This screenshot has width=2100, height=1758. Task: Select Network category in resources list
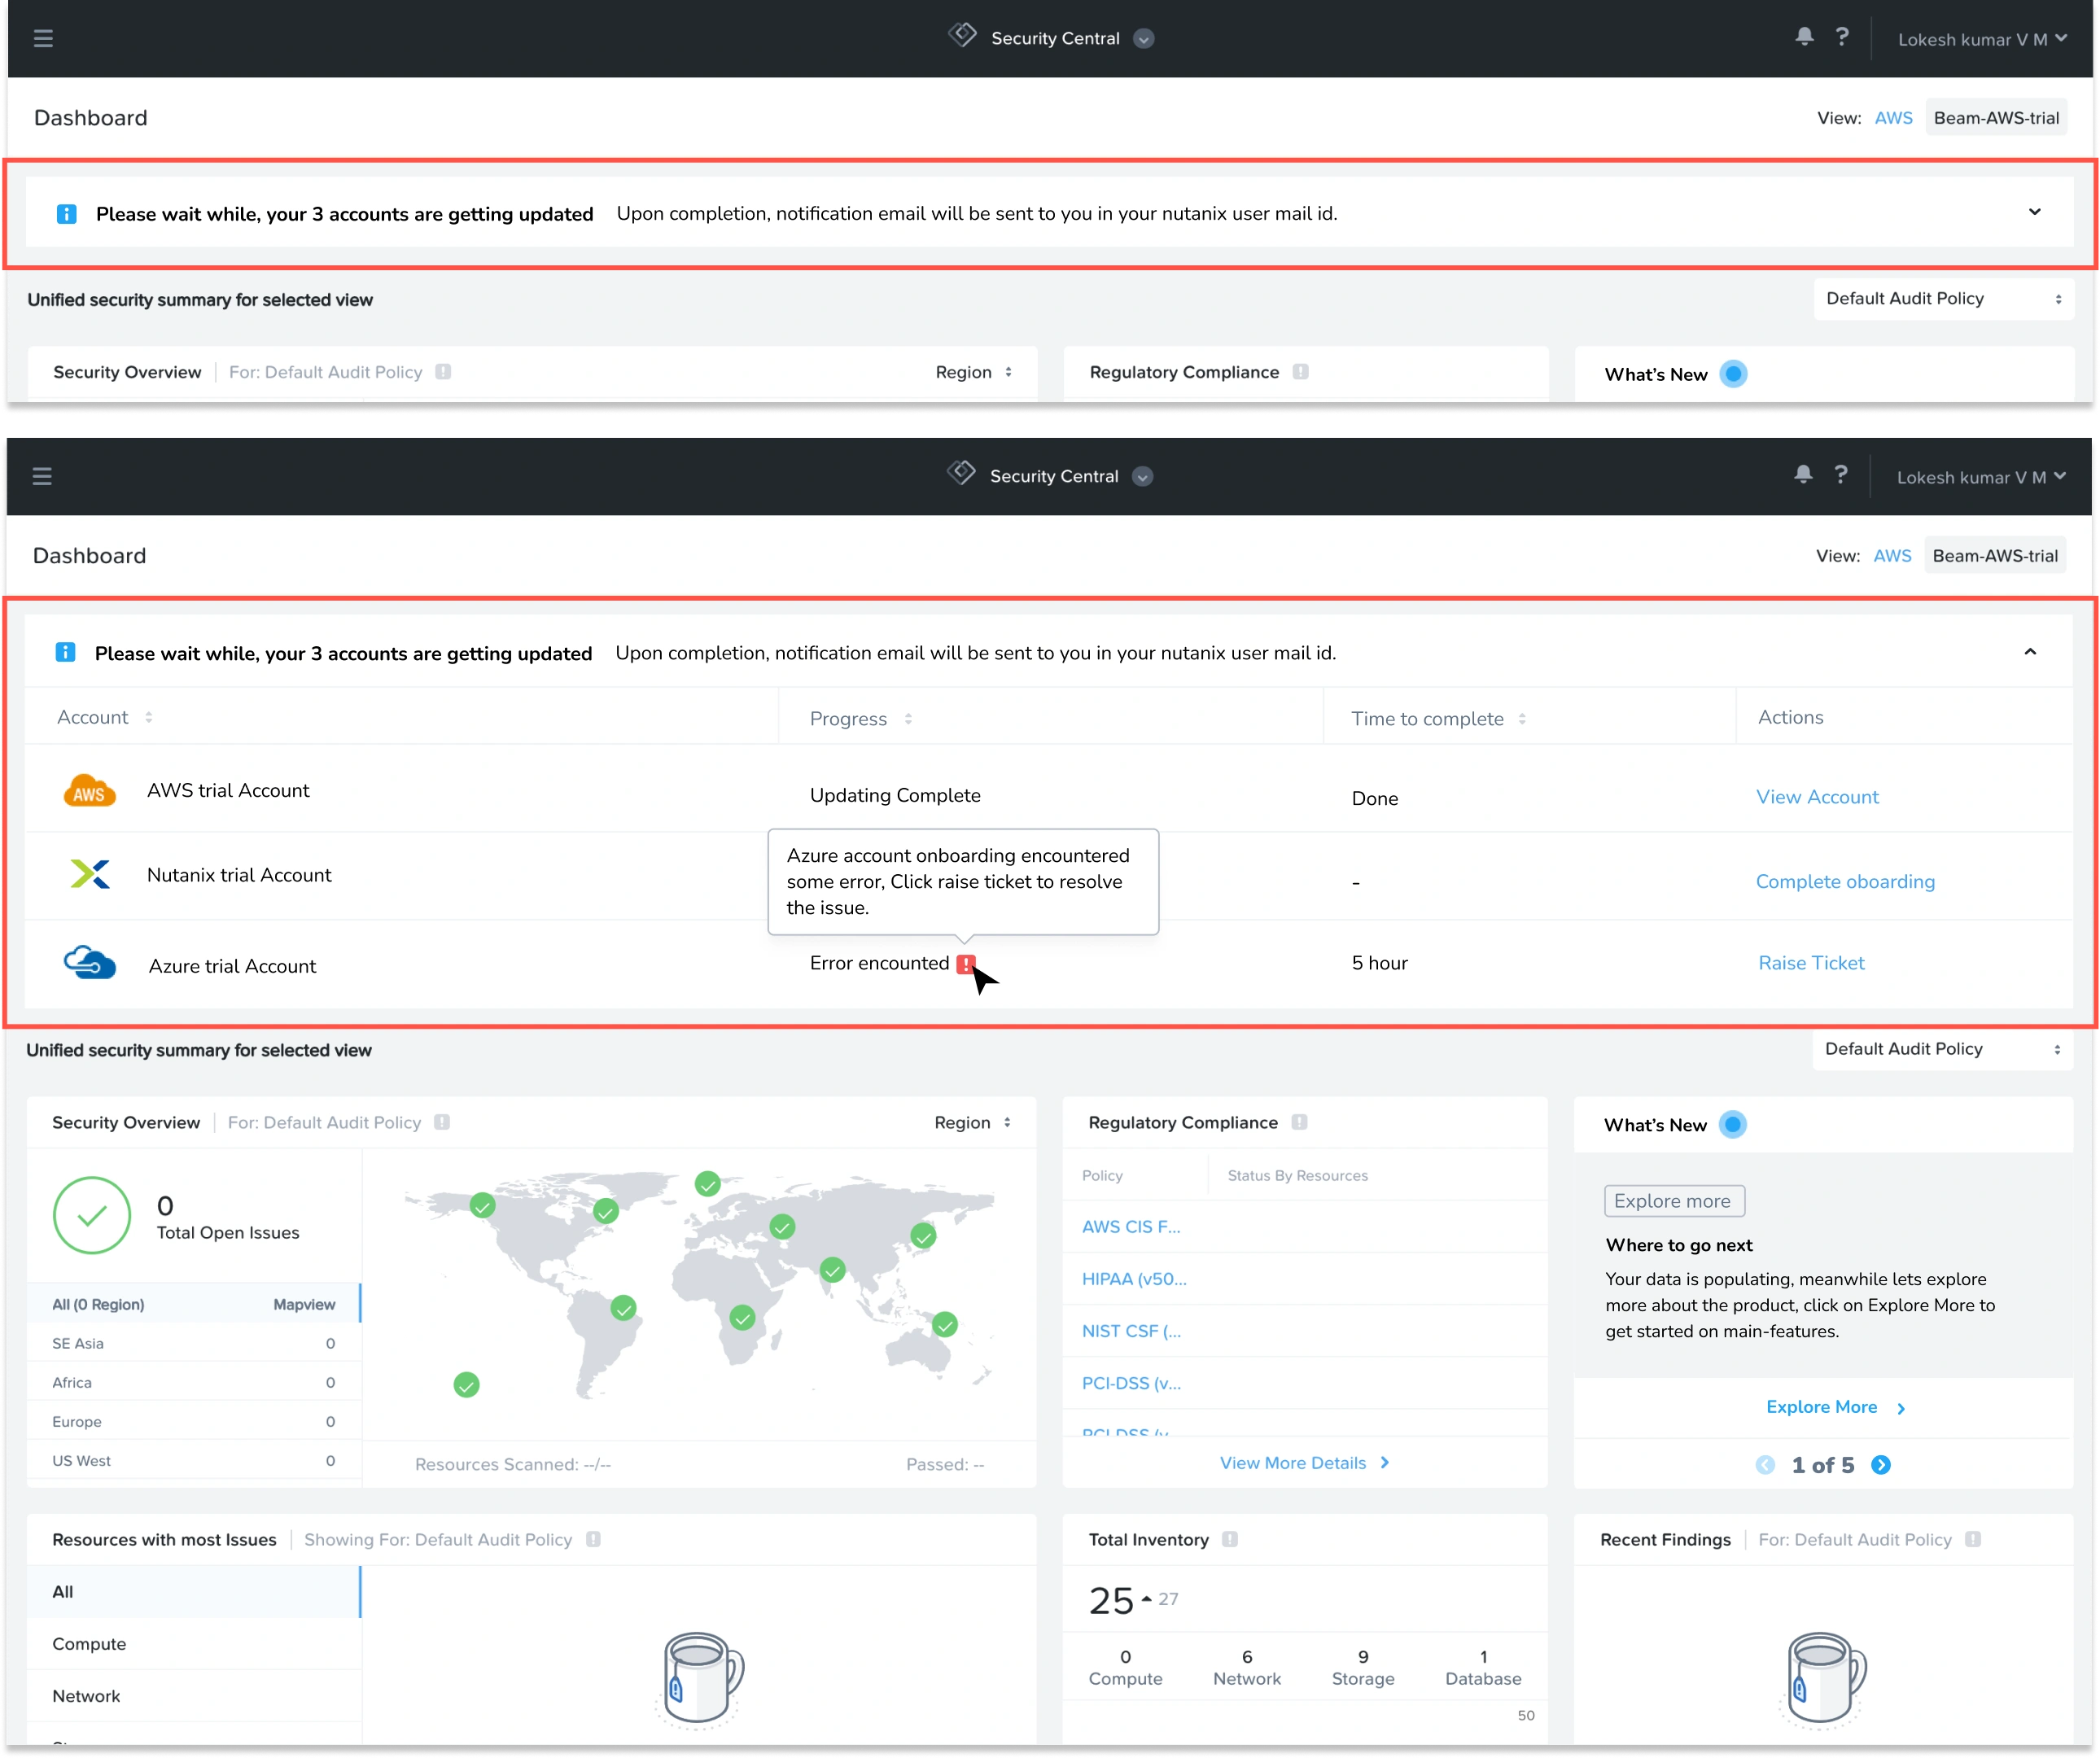click(x=194, y=1697)
